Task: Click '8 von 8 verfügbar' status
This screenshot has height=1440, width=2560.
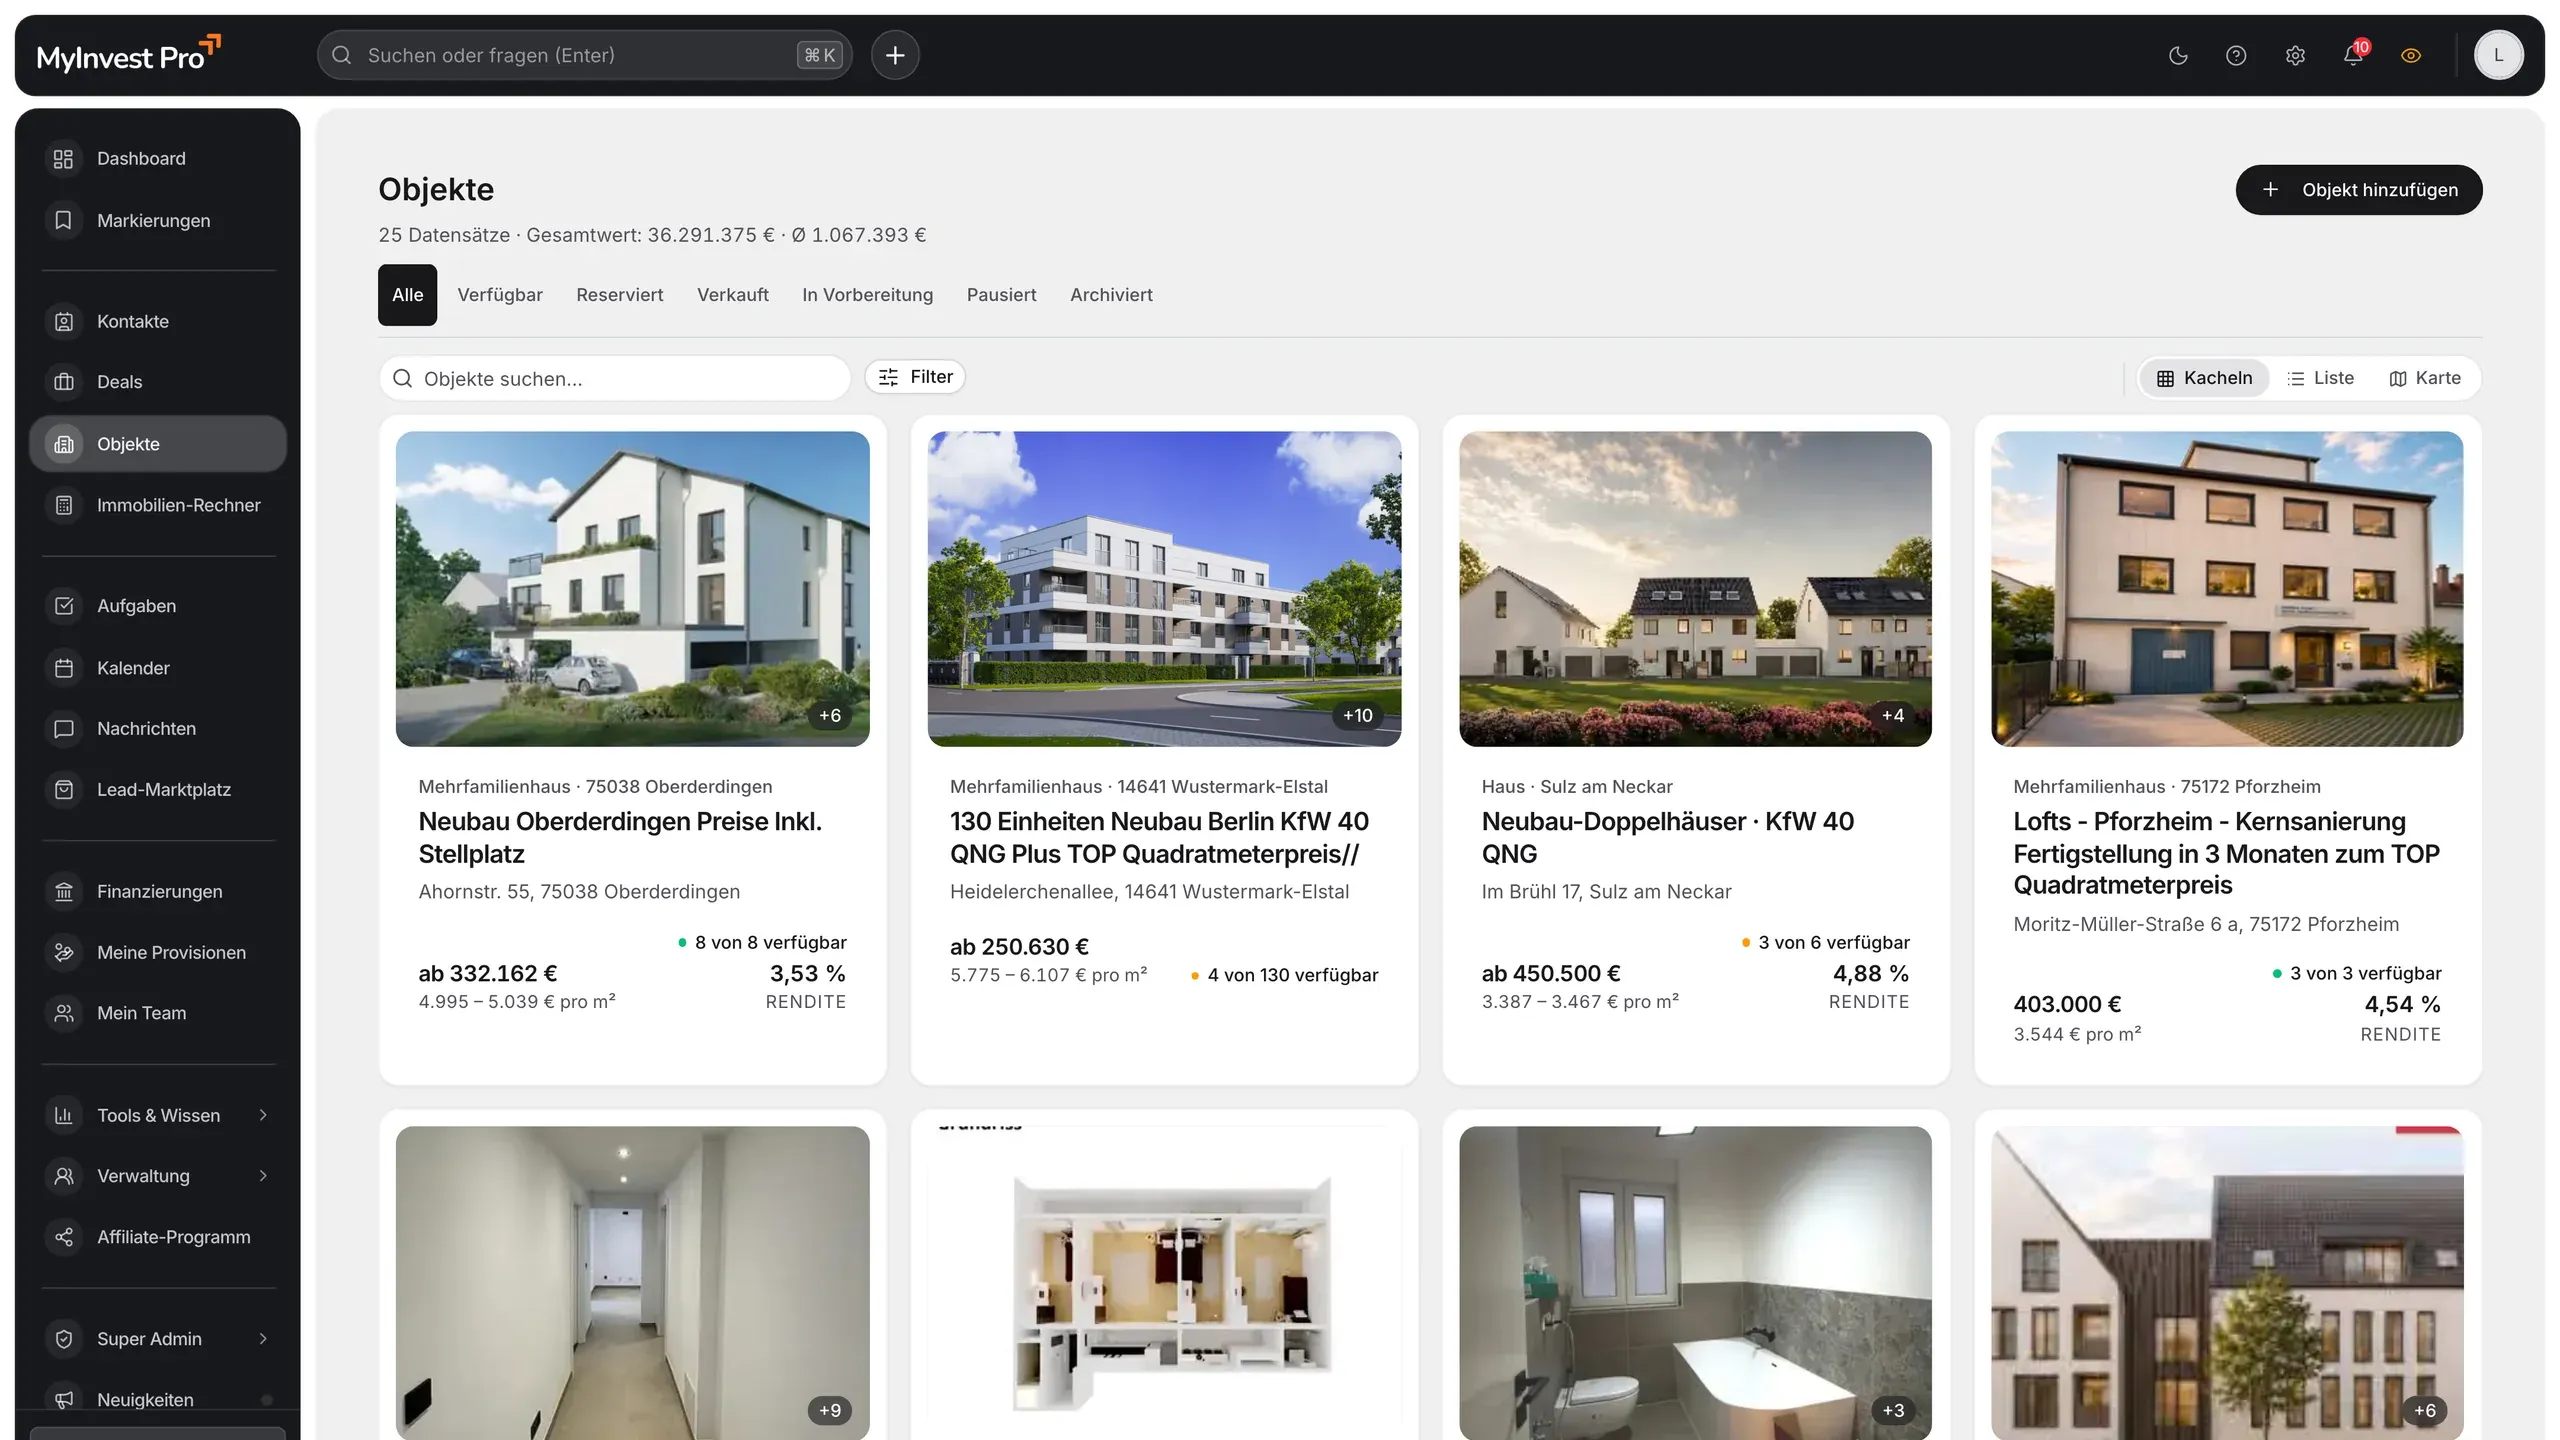Action: (x=762, y=942)
